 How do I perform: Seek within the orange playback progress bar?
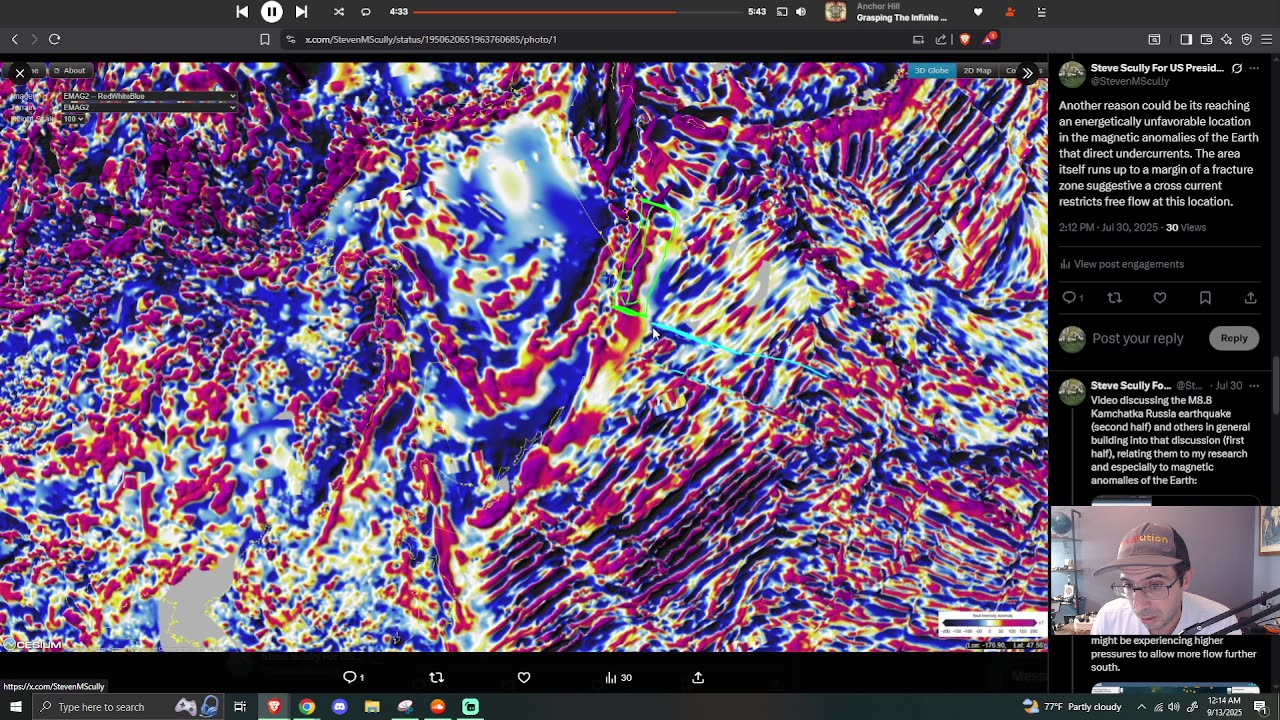578,12
